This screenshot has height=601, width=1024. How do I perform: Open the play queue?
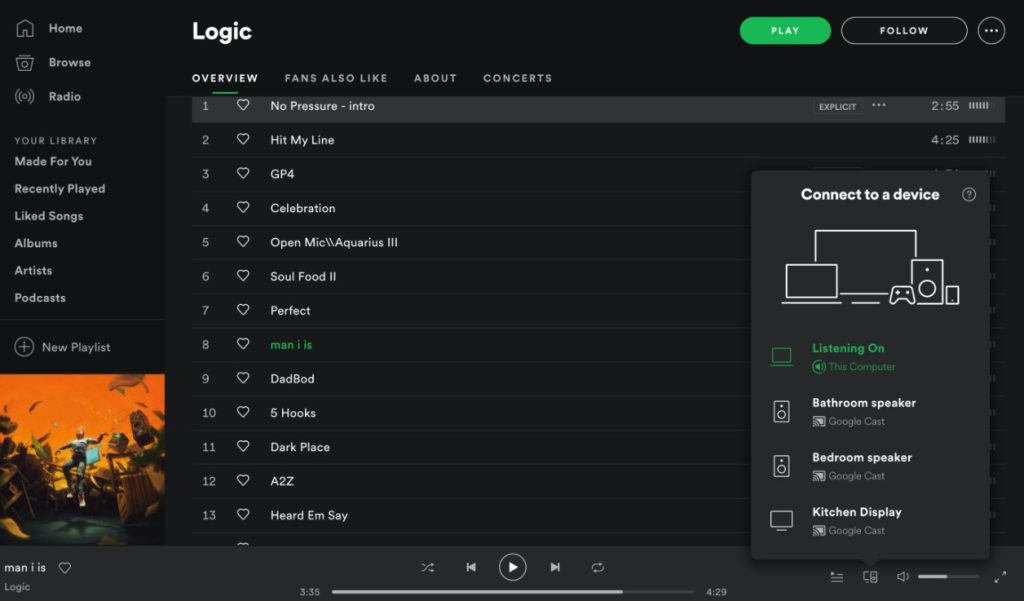point(837,577)
